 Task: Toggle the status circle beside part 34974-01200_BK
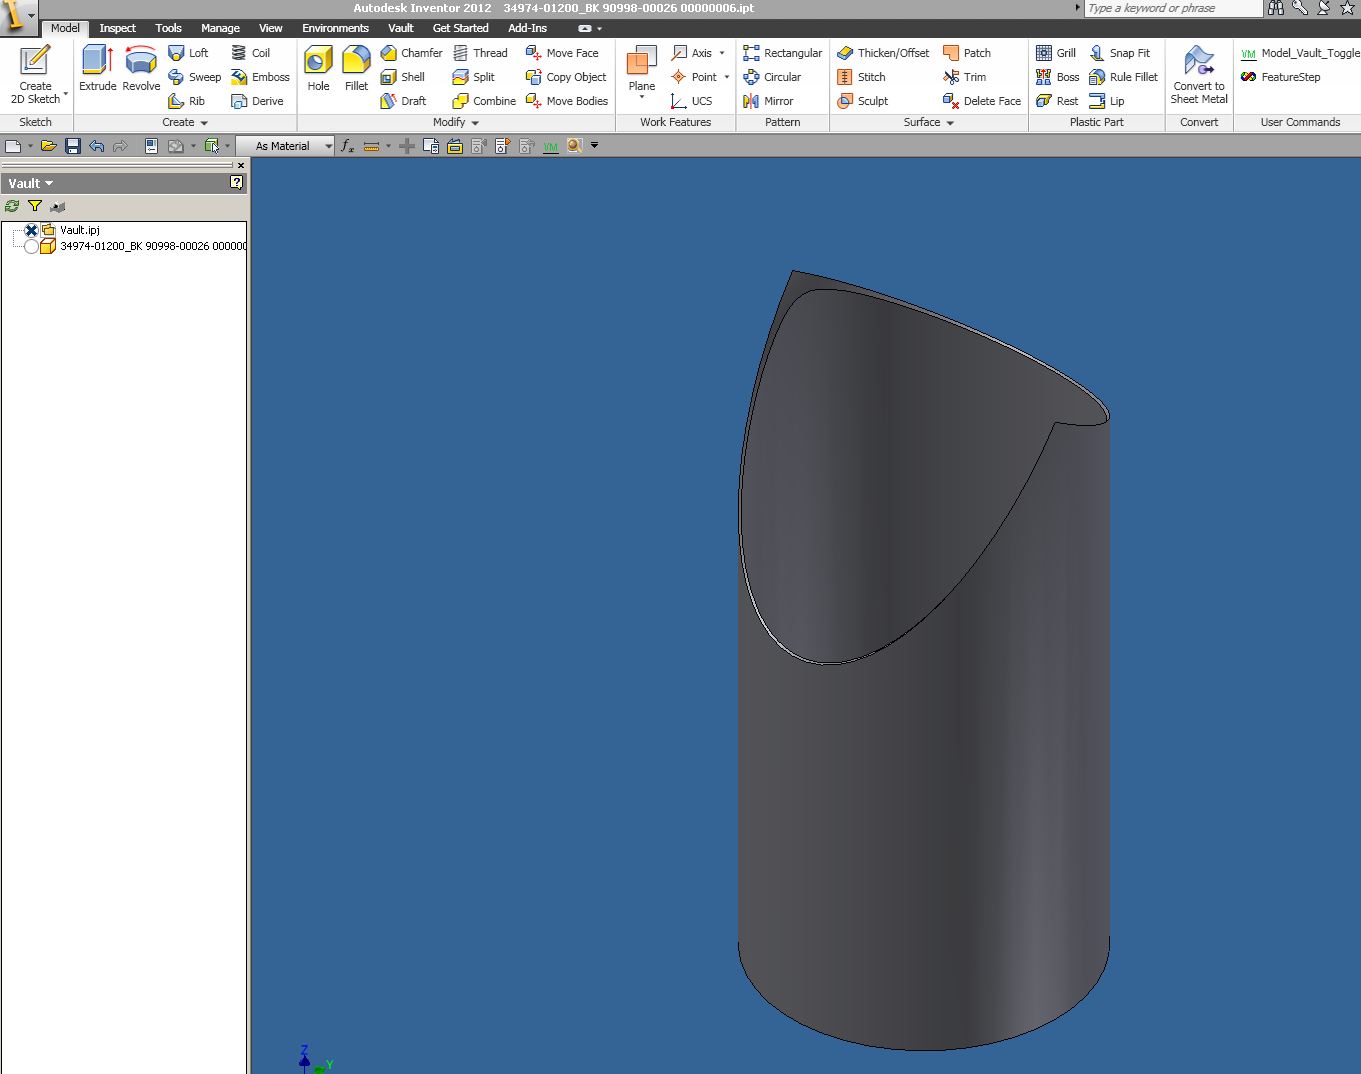pos(31,246)
